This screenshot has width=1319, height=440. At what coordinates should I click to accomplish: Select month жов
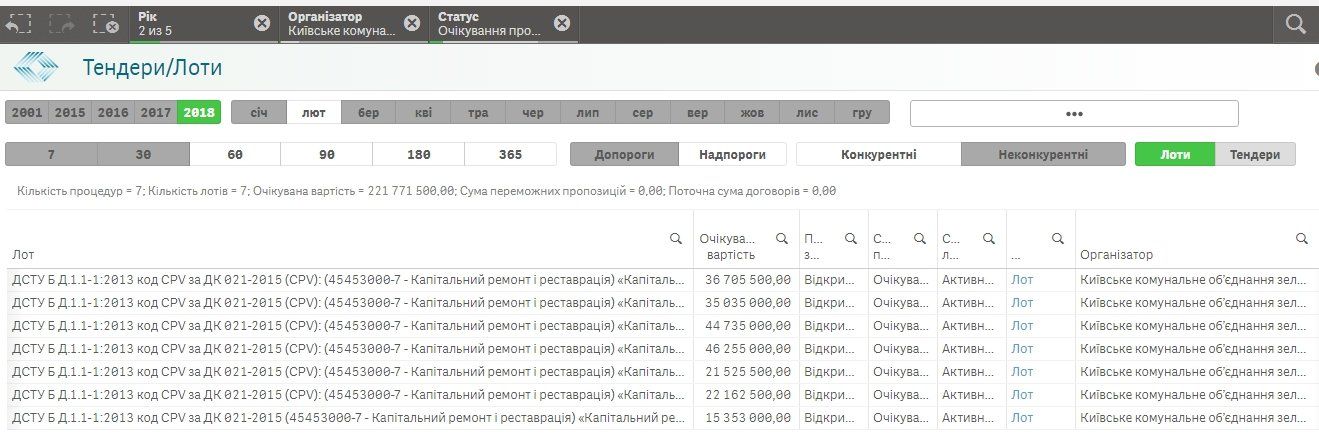pyautogui.click(x=752, y=113)
